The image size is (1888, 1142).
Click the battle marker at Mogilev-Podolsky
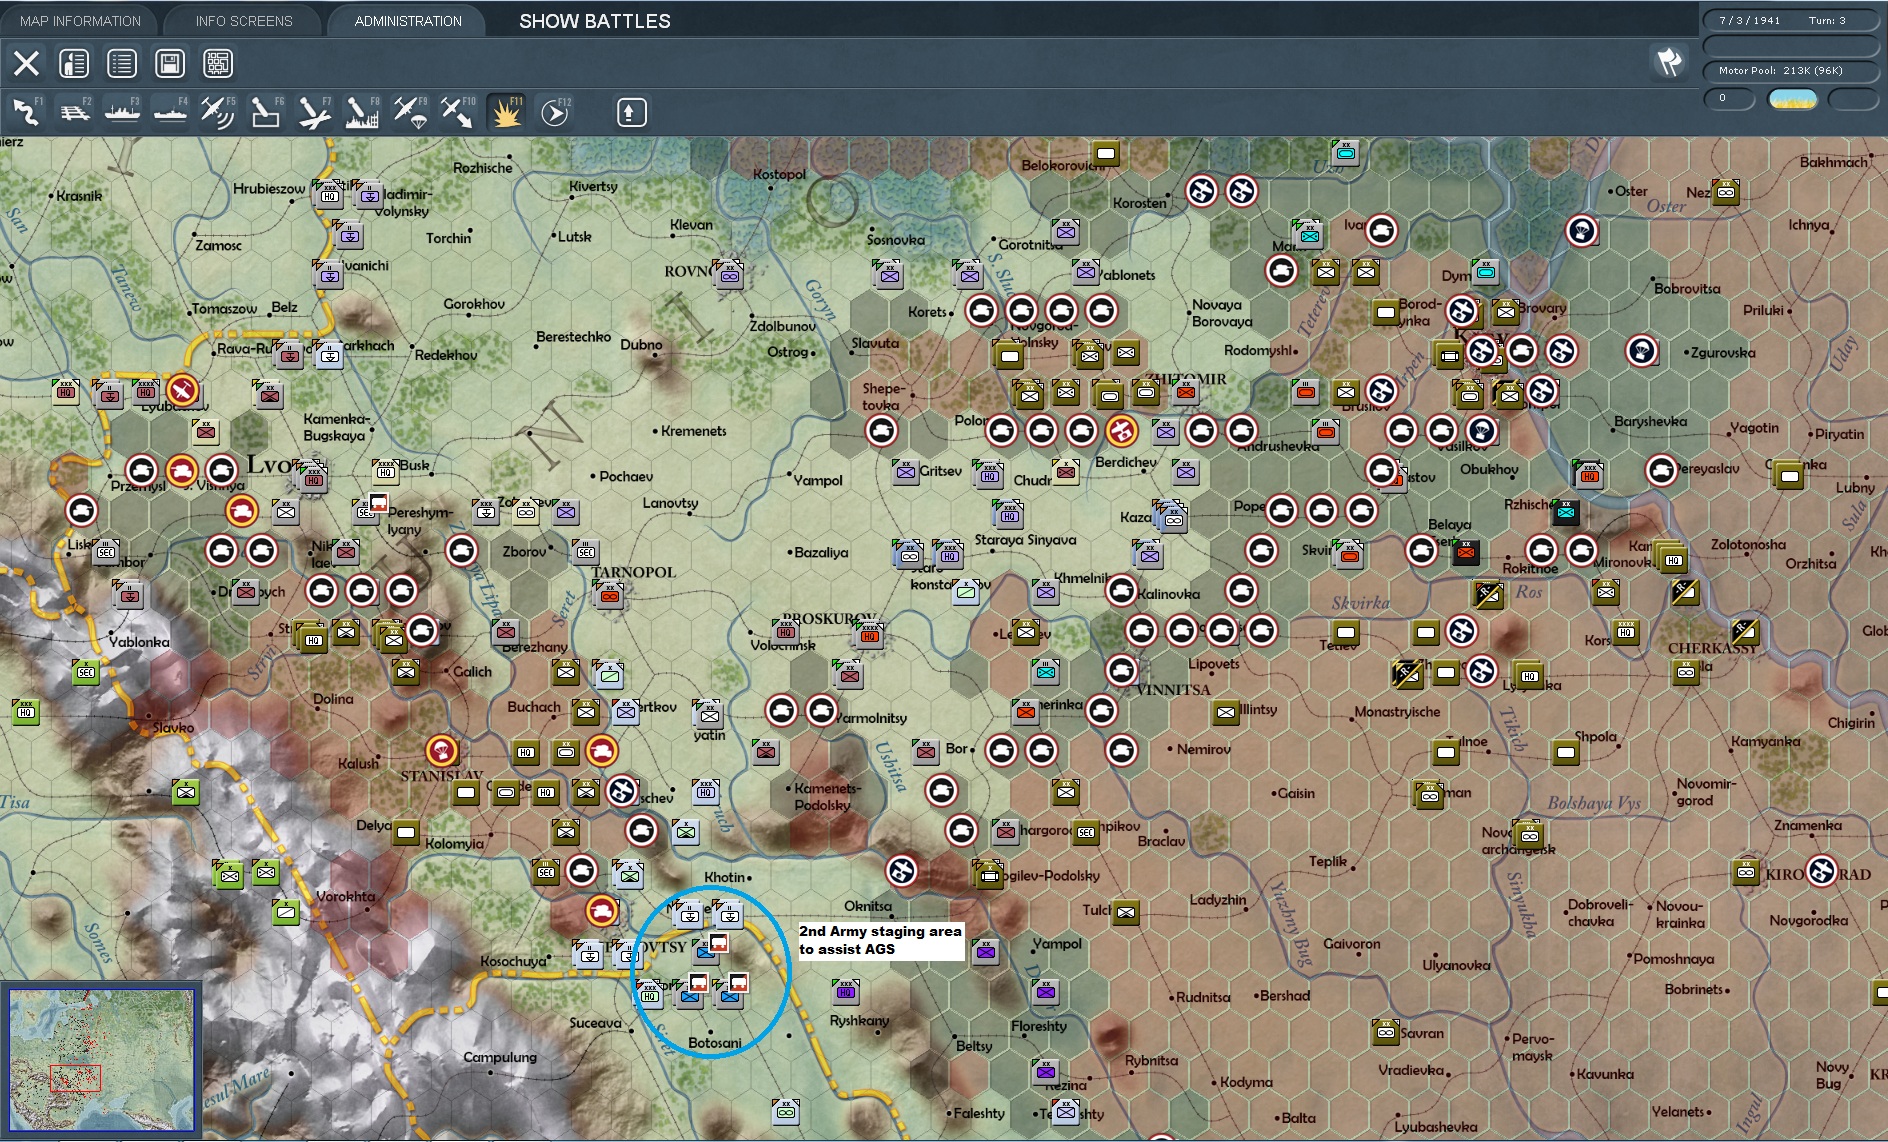(901, 871)
